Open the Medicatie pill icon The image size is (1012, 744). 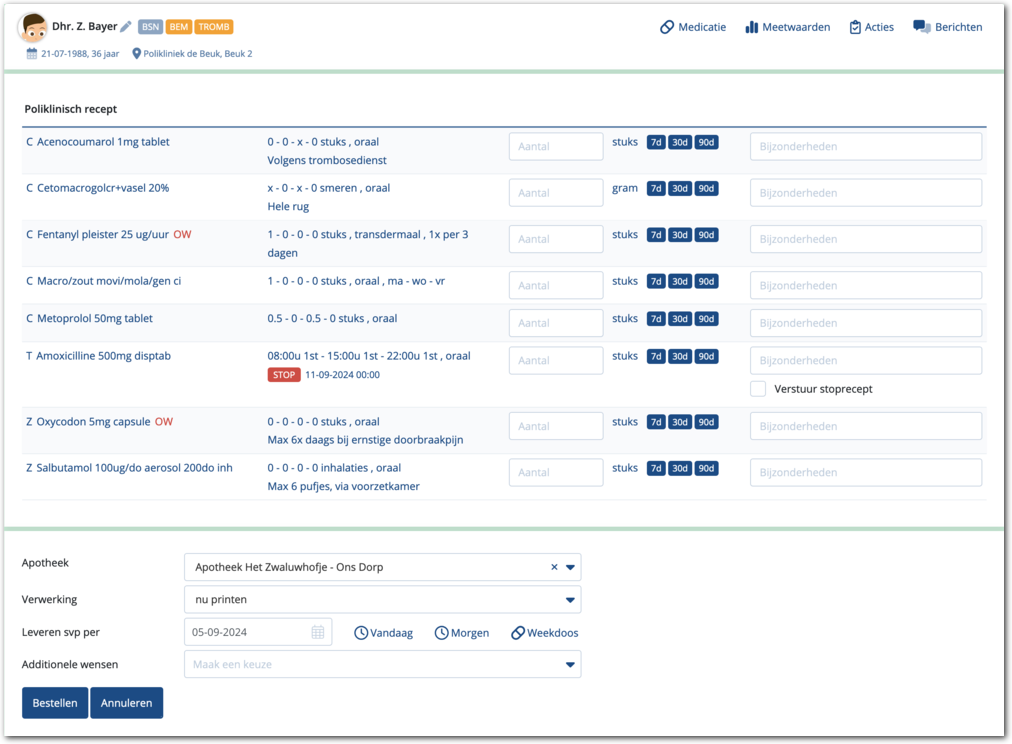tap(667, 27)
